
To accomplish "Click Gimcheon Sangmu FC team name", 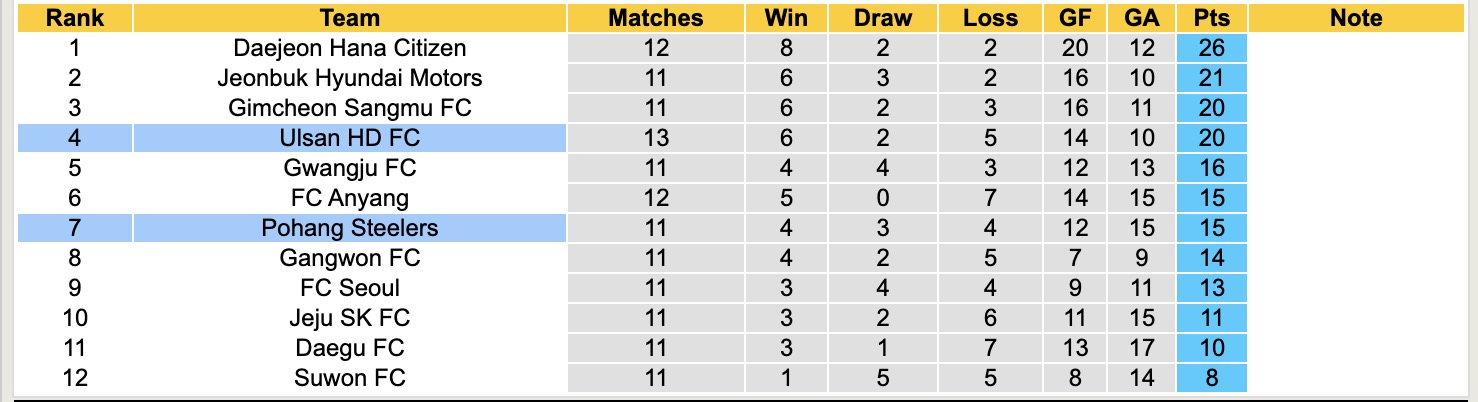I will click(x=350, y=108).
